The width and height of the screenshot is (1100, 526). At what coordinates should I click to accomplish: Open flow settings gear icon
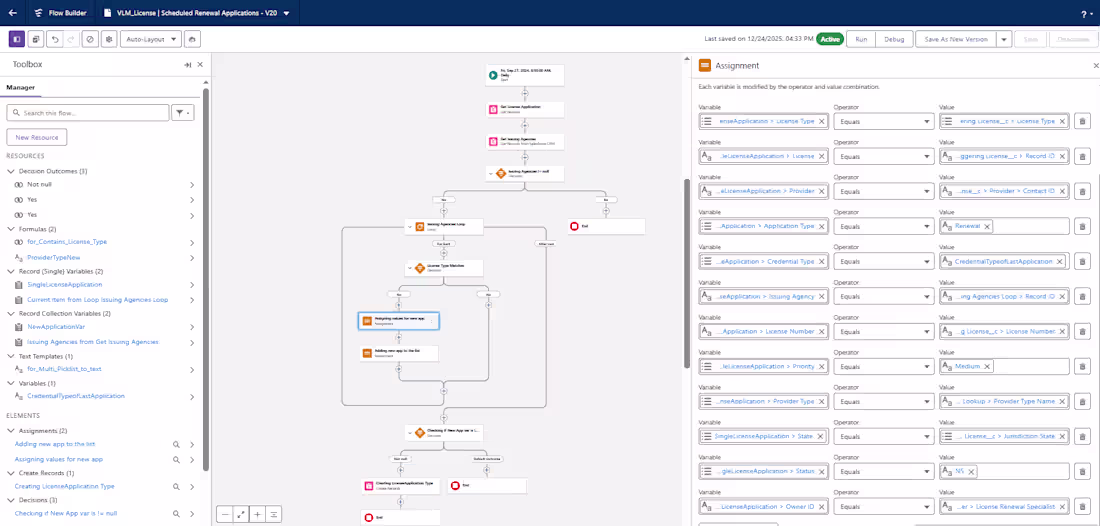coord(109,39)
